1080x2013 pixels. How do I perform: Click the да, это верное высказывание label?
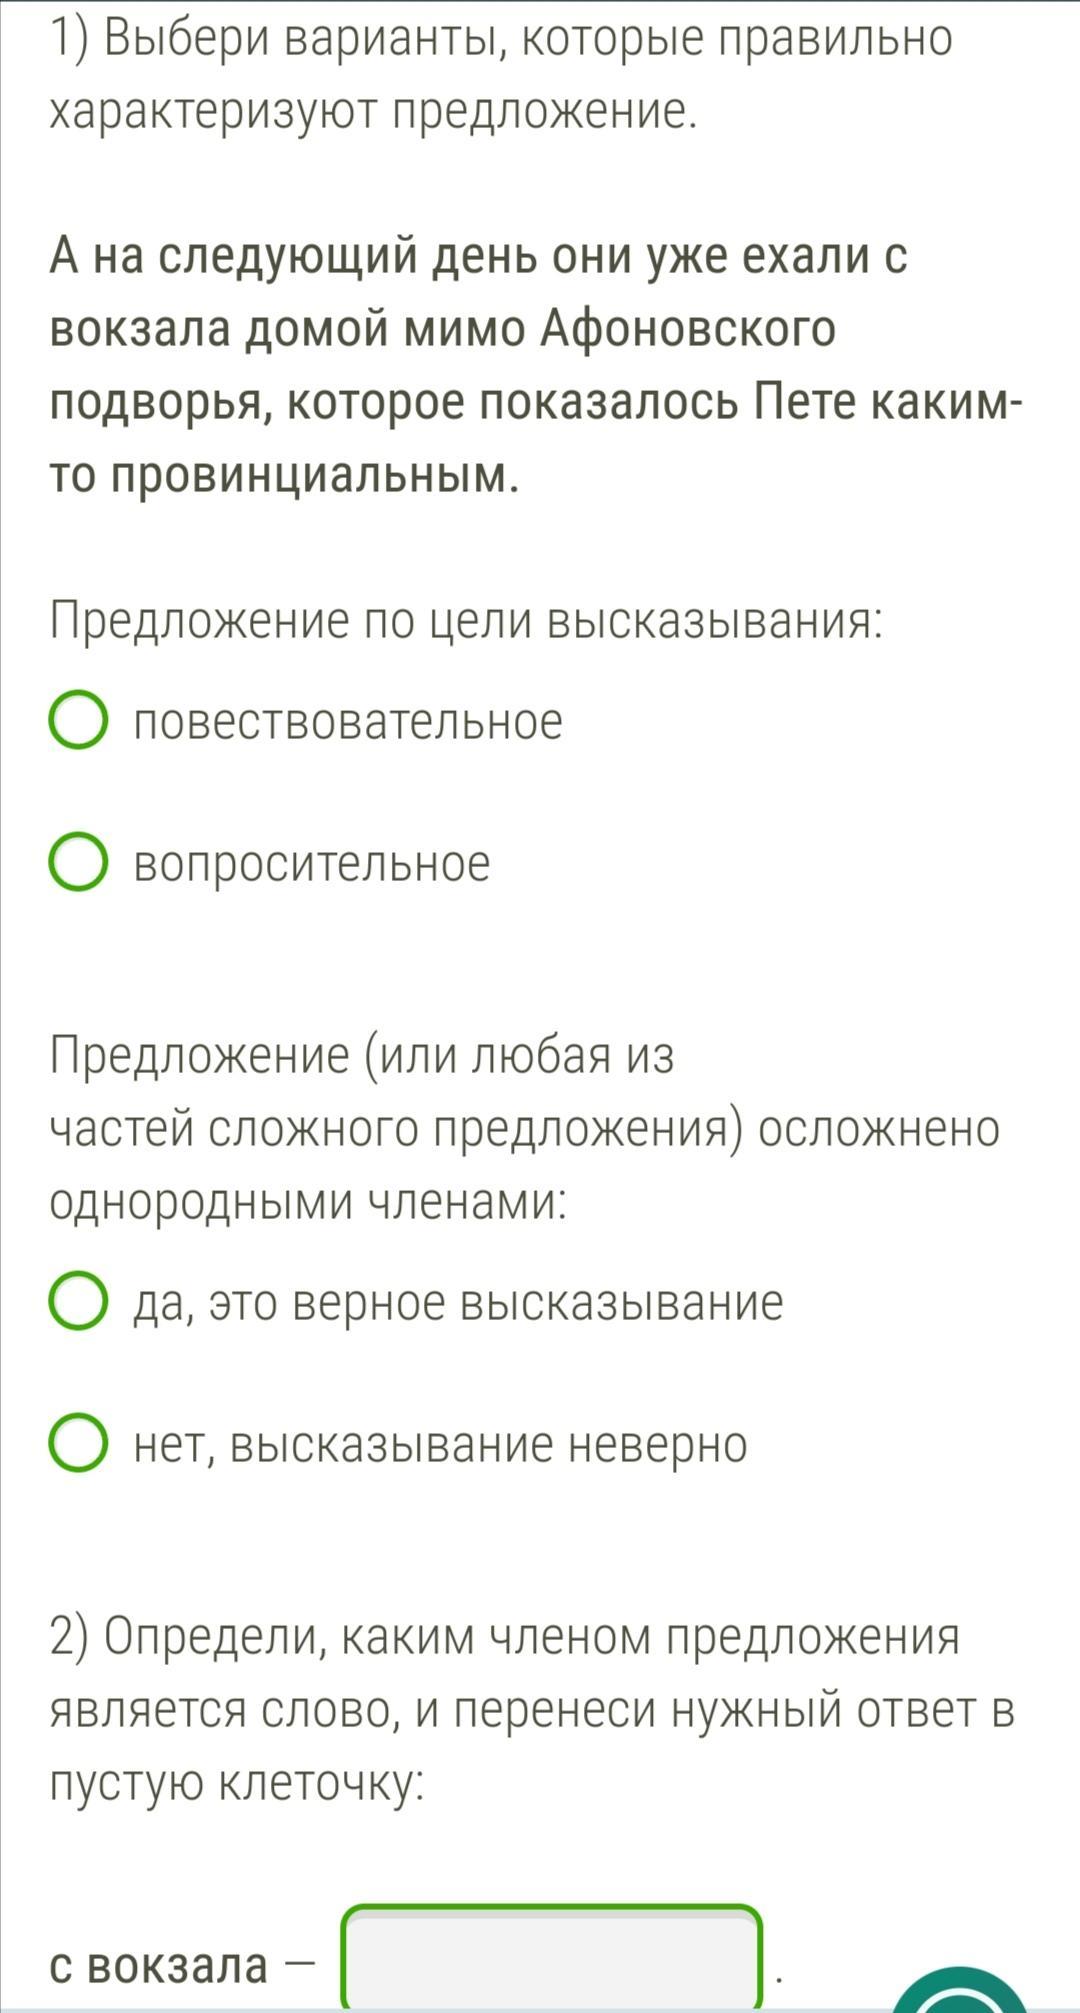(458, 1302)
